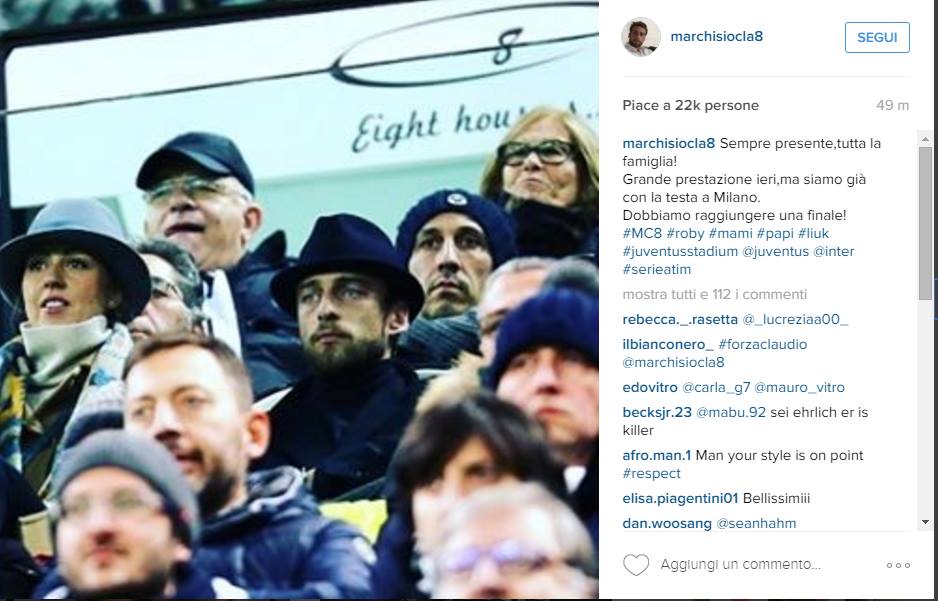Open marchisiocla8 profile avatar picture

click(x=641, y=36)
